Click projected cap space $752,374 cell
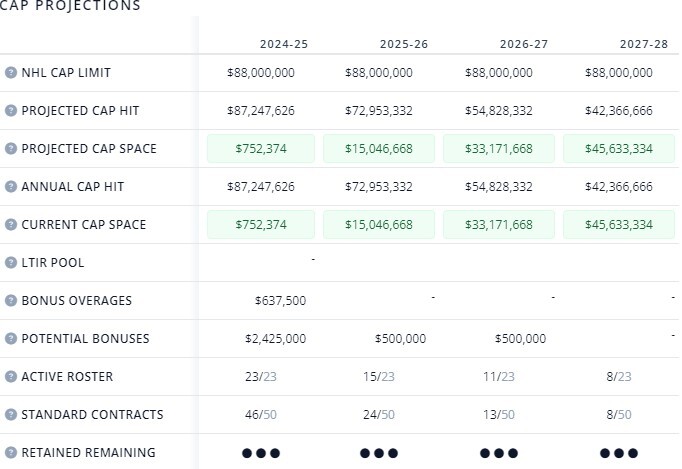This screenshot has height=469, width=682. (261, 148)
